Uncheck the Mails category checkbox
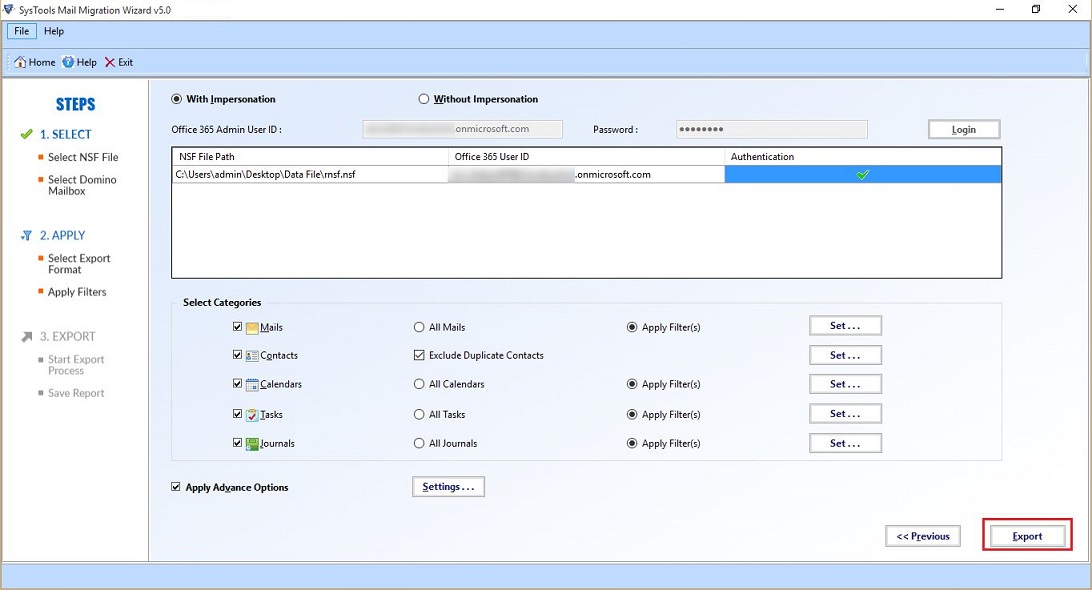 click(237, 327)
